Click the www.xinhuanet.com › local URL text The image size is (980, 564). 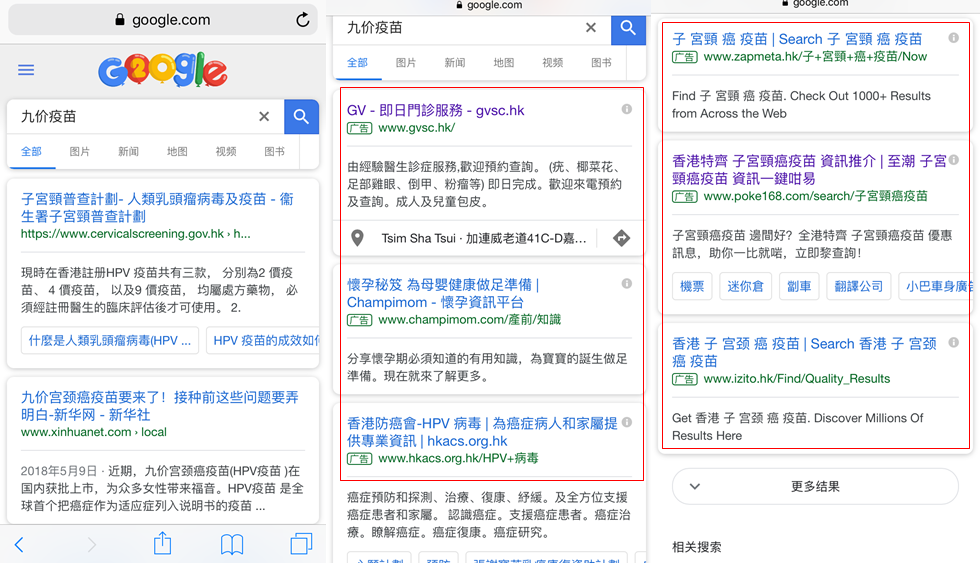(94, 432)
